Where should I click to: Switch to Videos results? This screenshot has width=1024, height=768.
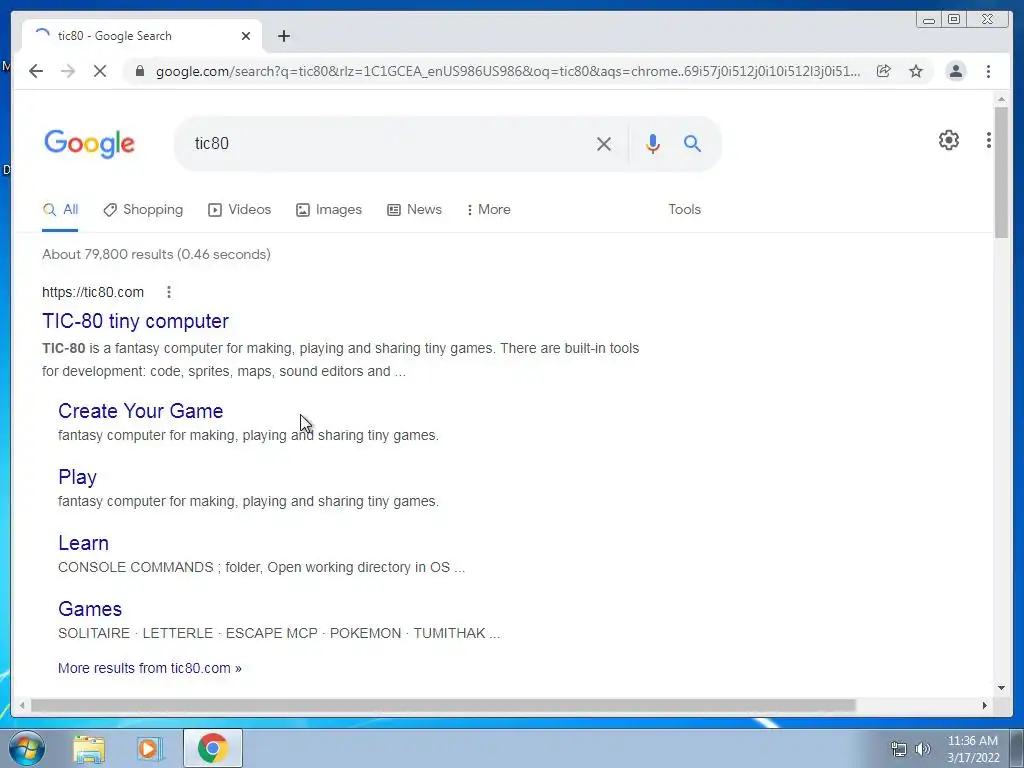pyautogui.click(x=239, y=210)
